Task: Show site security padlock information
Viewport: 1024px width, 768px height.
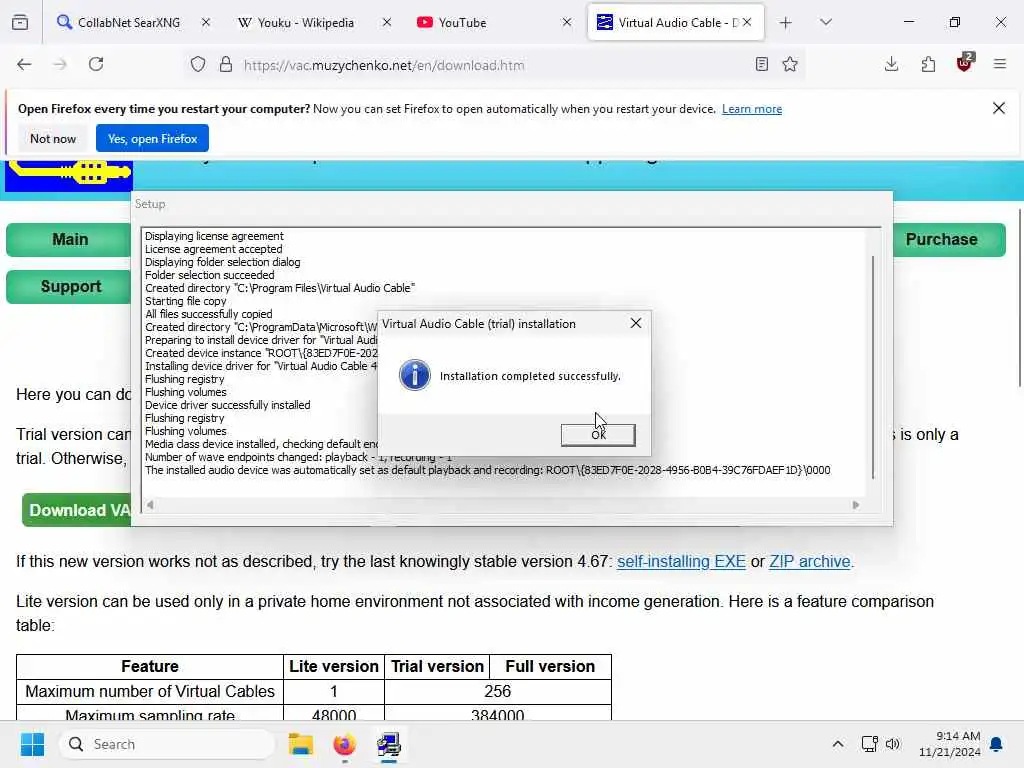Action: (x=226, y=64)
